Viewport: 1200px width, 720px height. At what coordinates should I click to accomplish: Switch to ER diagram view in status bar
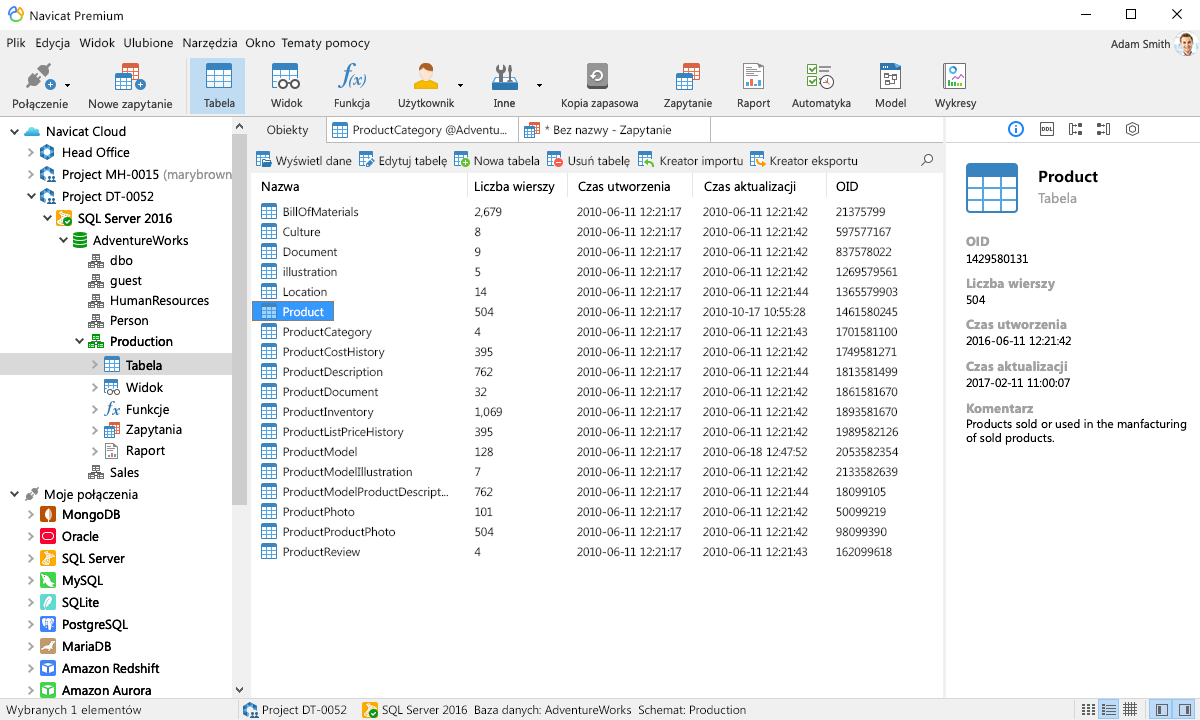(x=1130, y=709)
